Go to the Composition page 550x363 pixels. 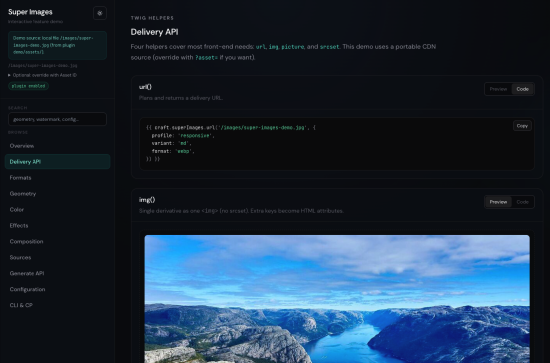click(x=58, y=242)
